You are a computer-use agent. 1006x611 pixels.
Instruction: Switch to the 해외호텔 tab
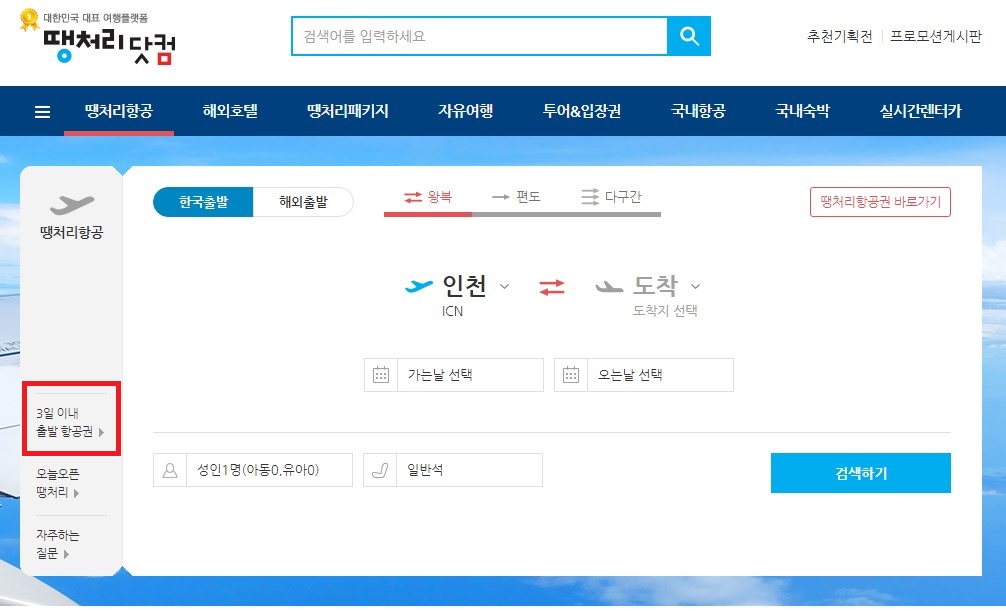point(232,111)
